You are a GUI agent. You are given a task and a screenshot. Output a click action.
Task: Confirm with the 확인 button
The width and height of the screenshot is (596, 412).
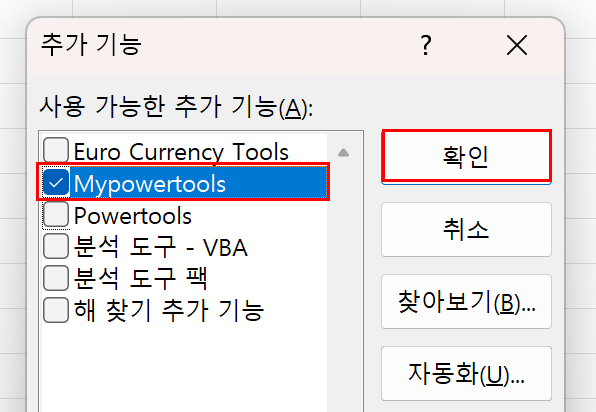[466, 156]
